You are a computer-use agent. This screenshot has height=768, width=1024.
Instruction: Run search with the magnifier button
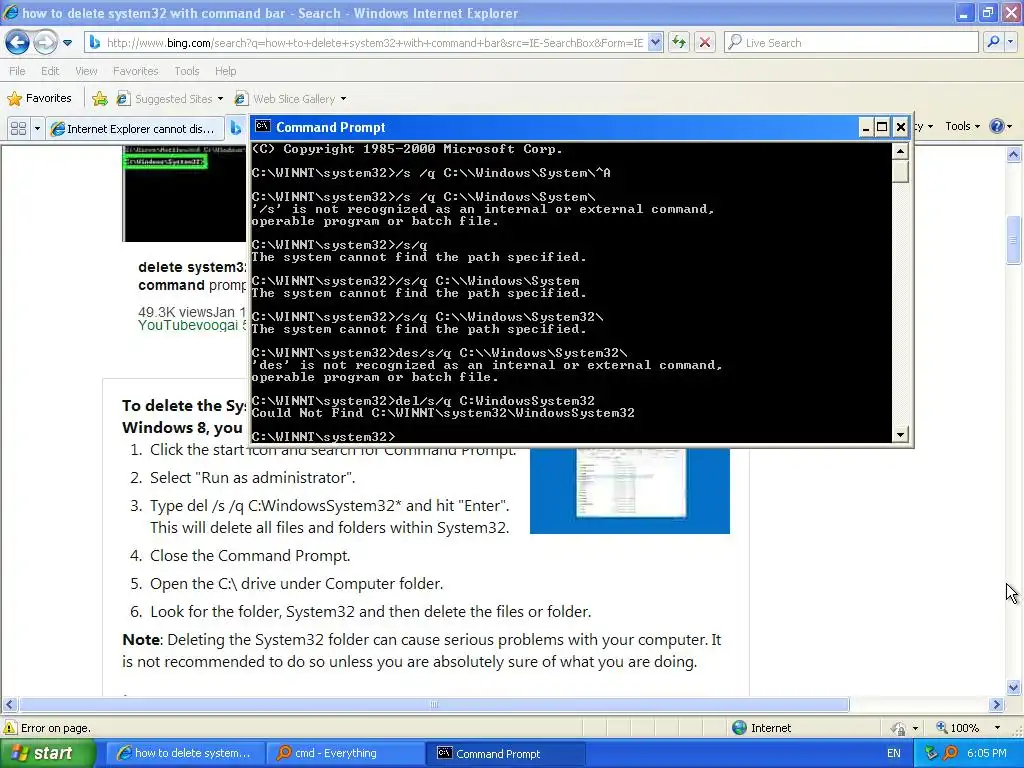coord(993,42)
